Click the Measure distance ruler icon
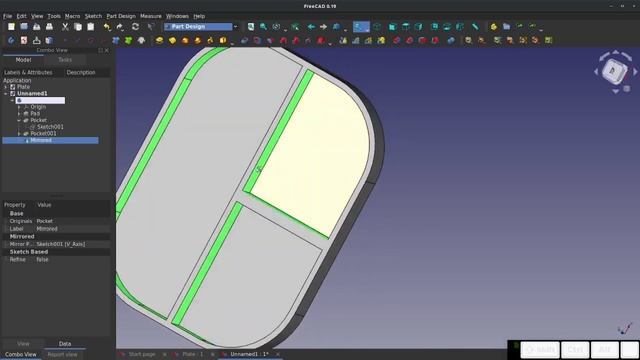Image resolution: width=640 pixels, height=360 pixels. 475,27
